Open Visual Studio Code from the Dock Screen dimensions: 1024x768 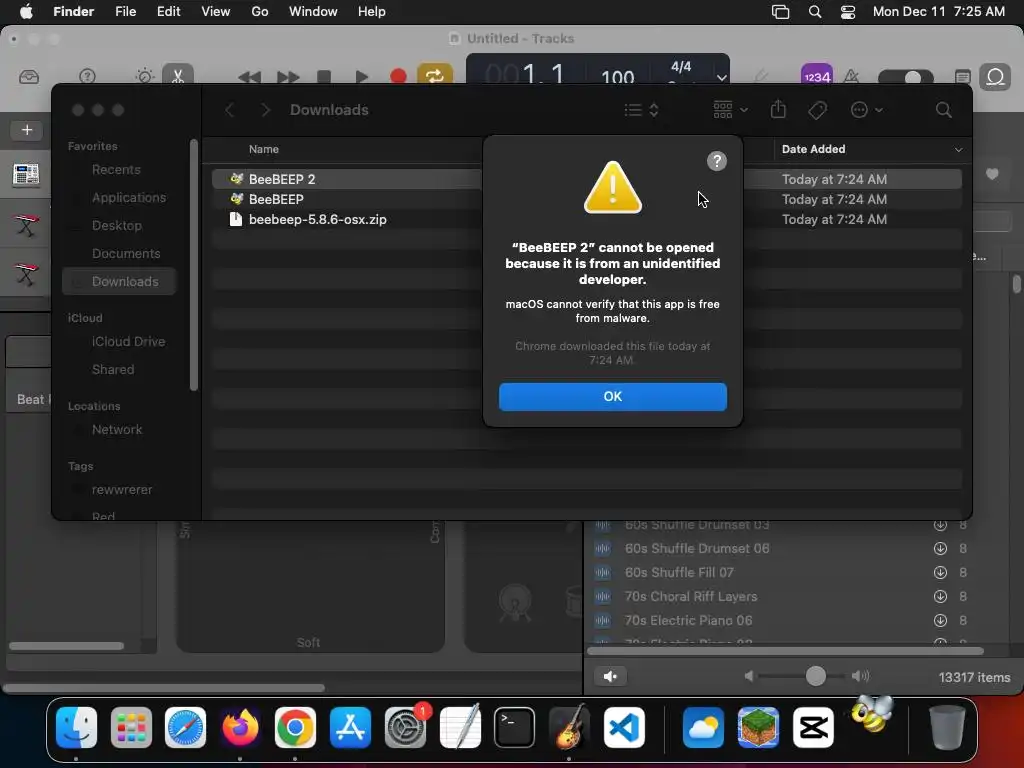(x=624, y=727)
